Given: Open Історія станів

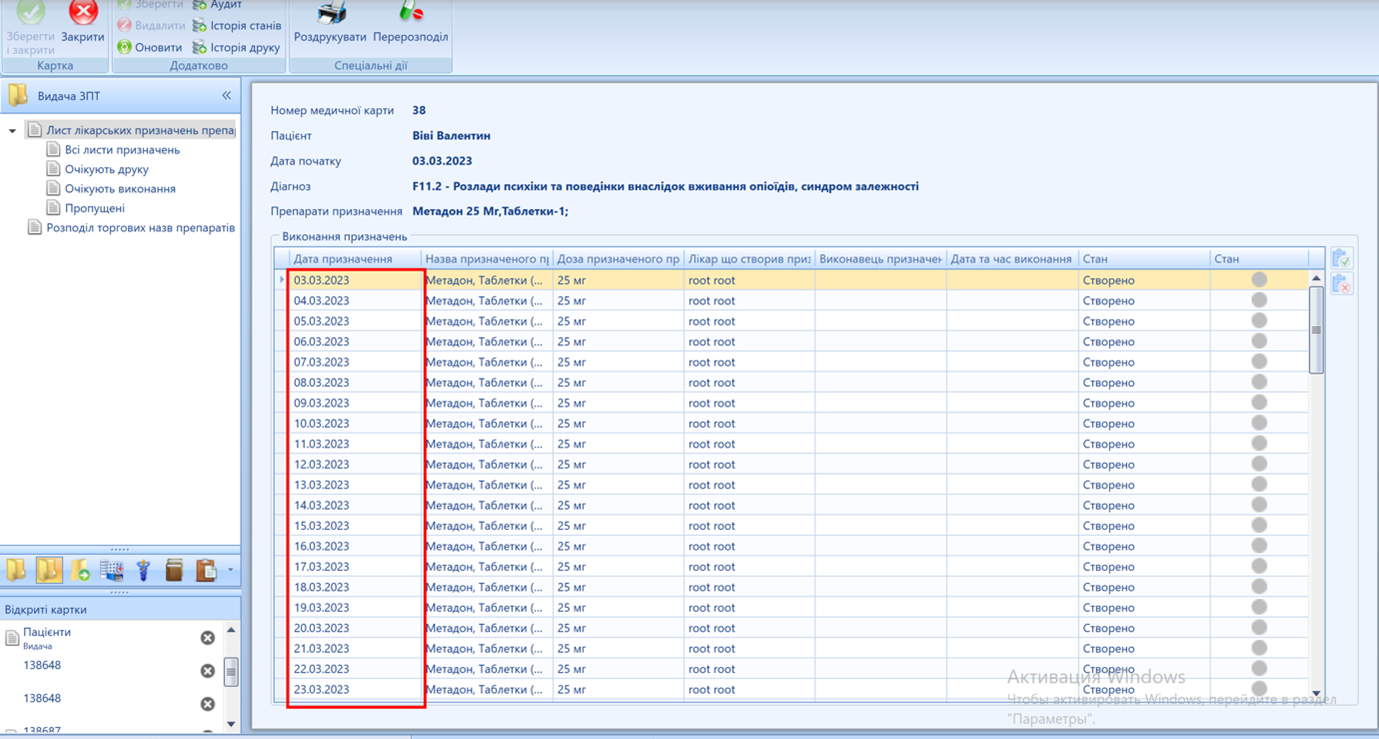Looking at the screenshot, I should tap(236, 25).
